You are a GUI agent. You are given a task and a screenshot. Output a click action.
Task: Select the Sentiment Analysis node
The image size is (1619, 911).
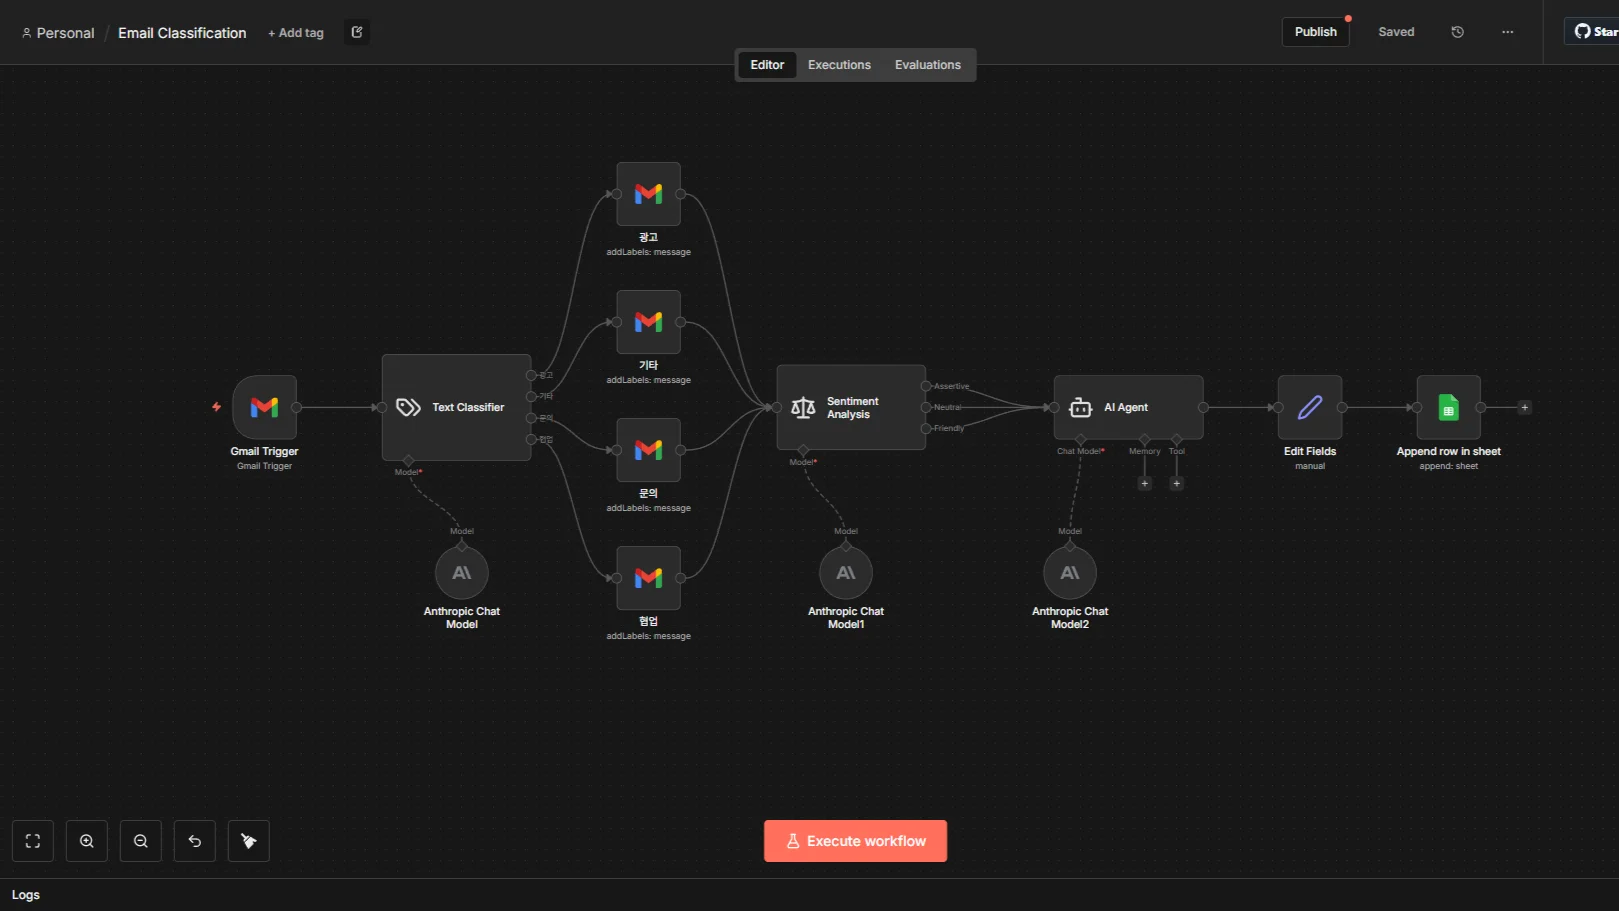[851, 407]
